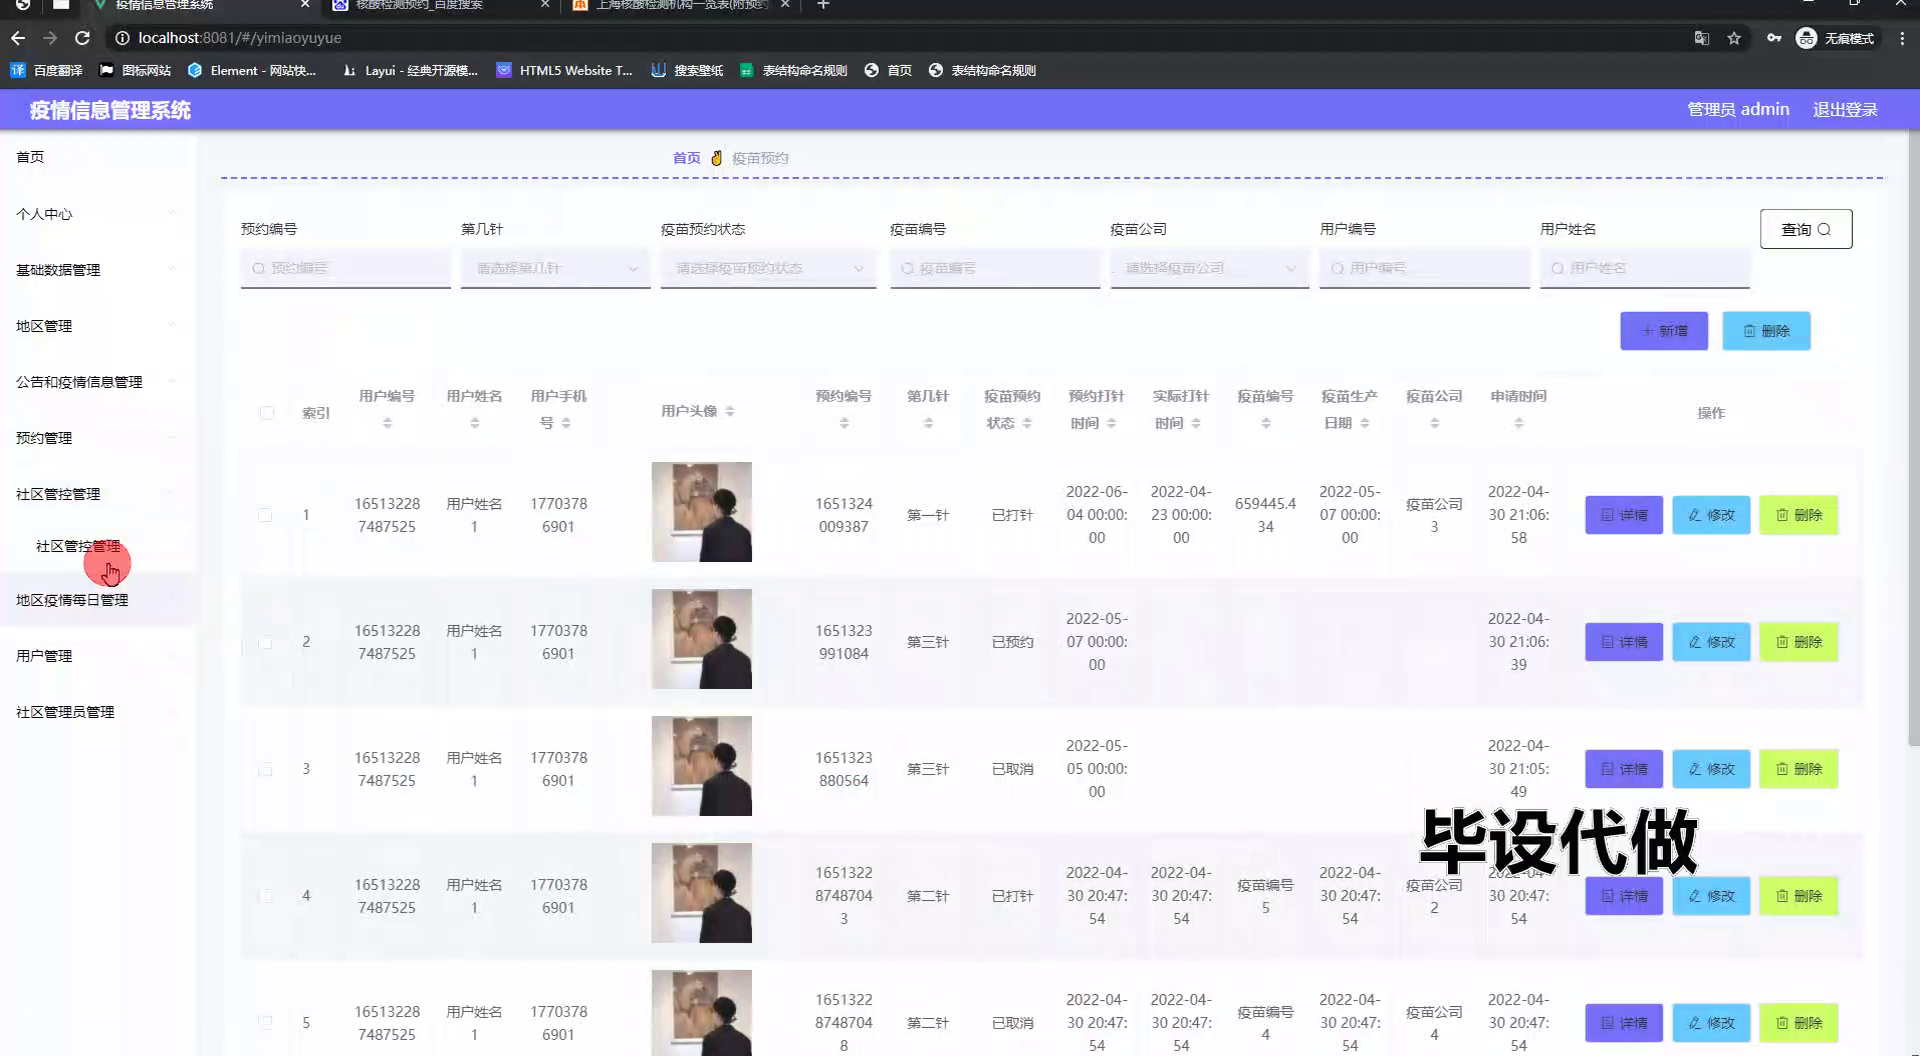1920x1056 pixels.
Task: Click the password key icon
Action: [1773, 38]
